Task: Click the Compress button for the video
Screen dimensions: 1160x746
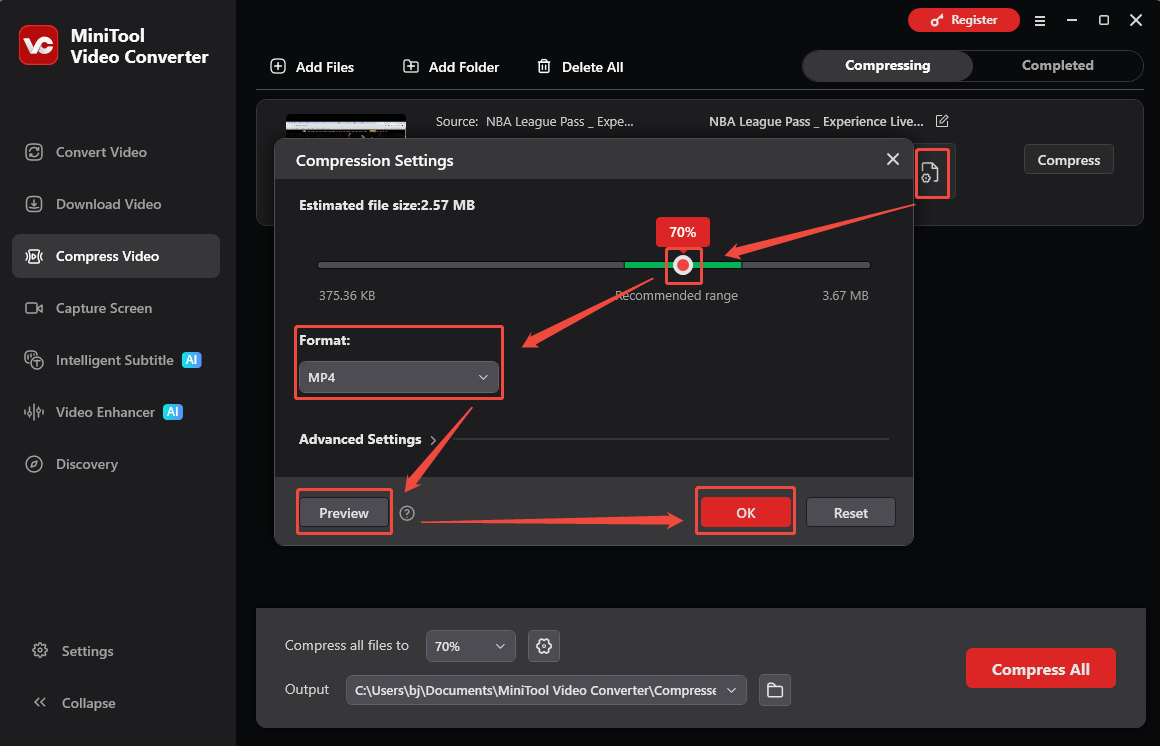Action: [1068, 160]
